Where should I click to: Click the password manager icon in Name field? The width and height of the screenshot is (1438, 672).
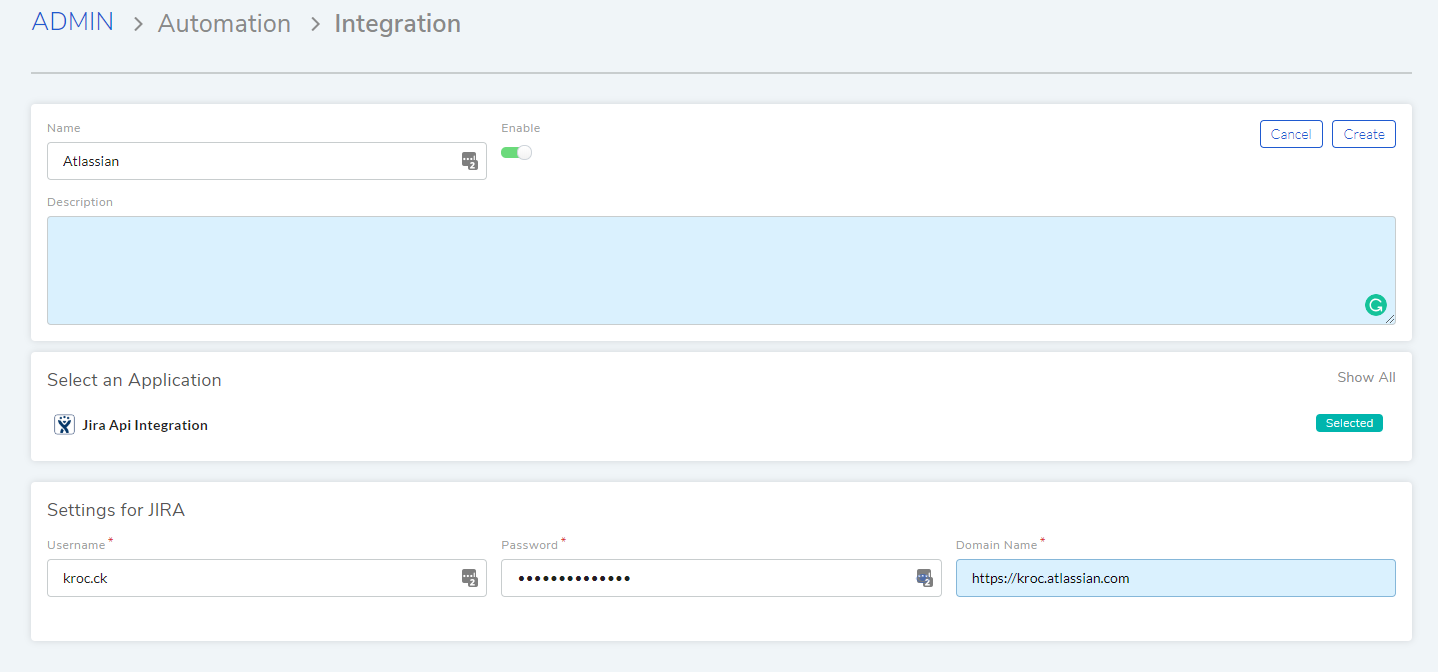coord(470,161)
